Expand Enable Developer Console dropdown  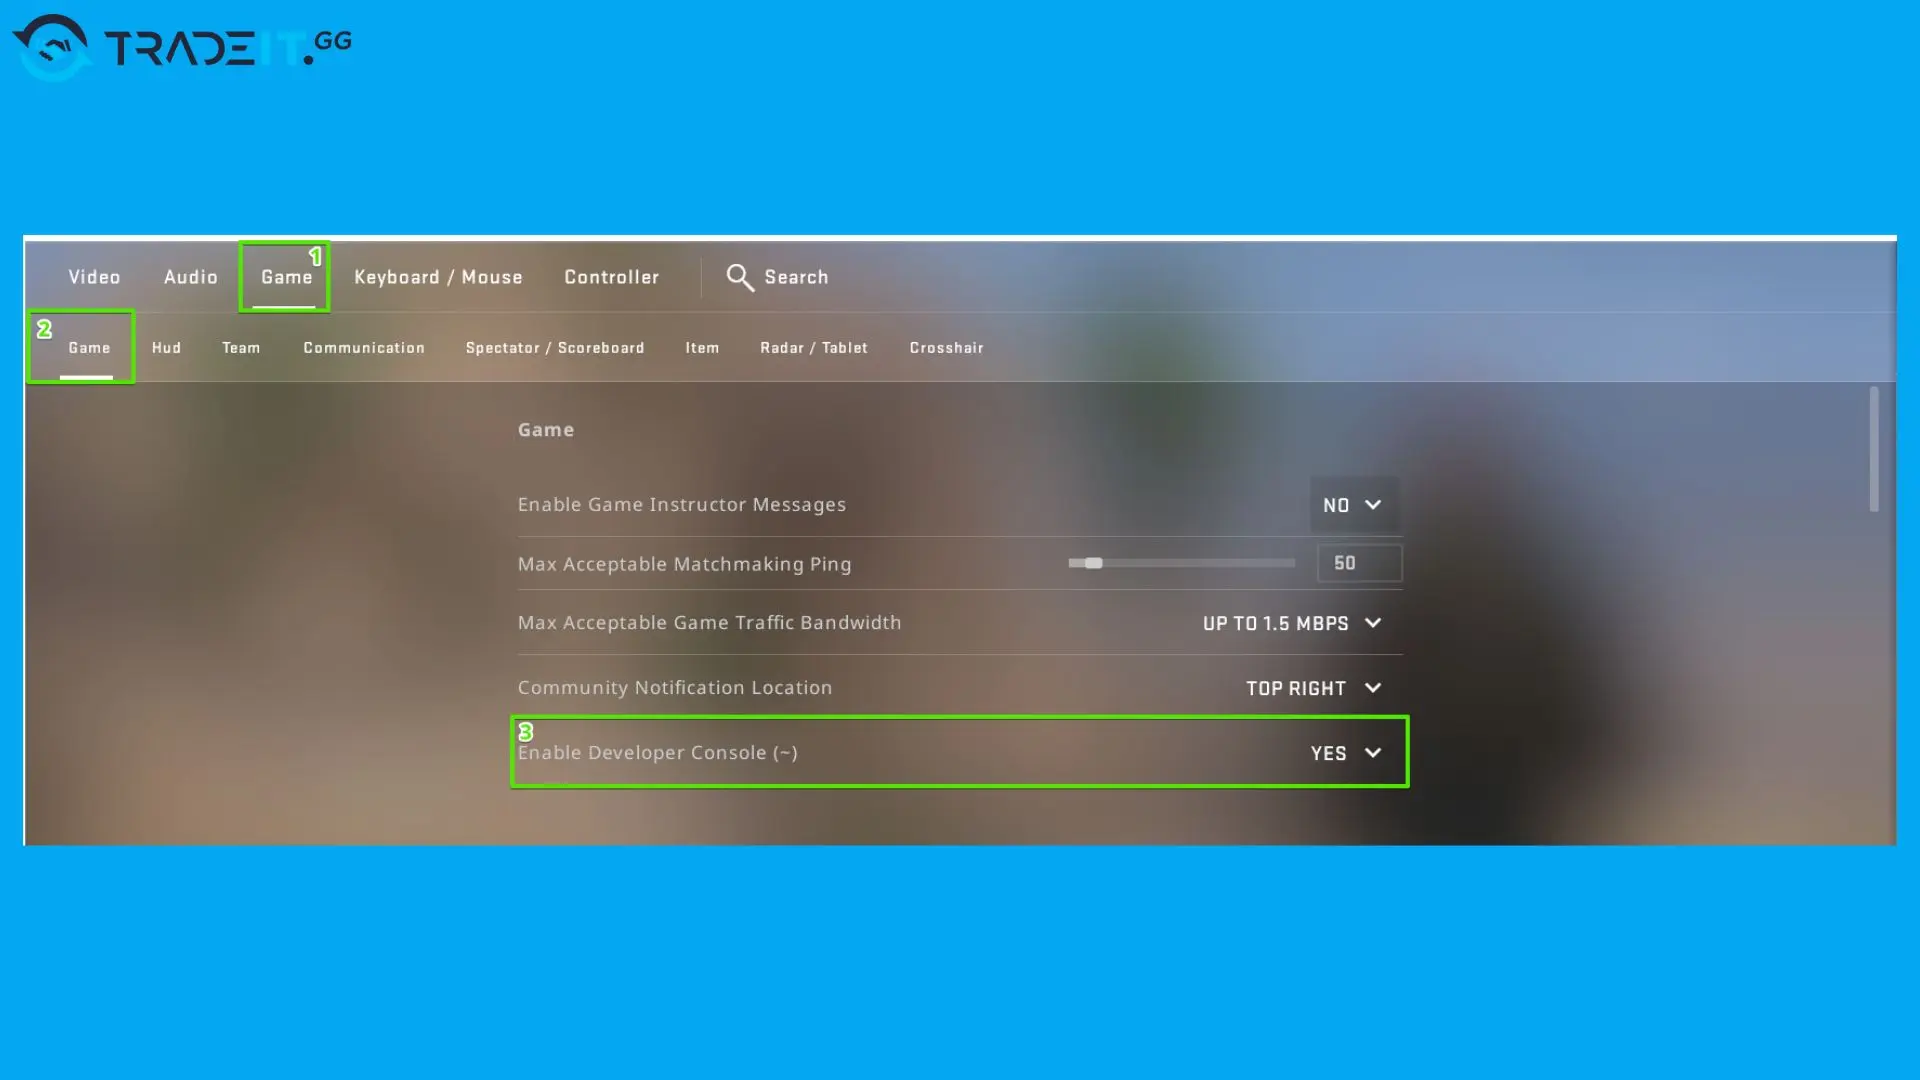1346,753
